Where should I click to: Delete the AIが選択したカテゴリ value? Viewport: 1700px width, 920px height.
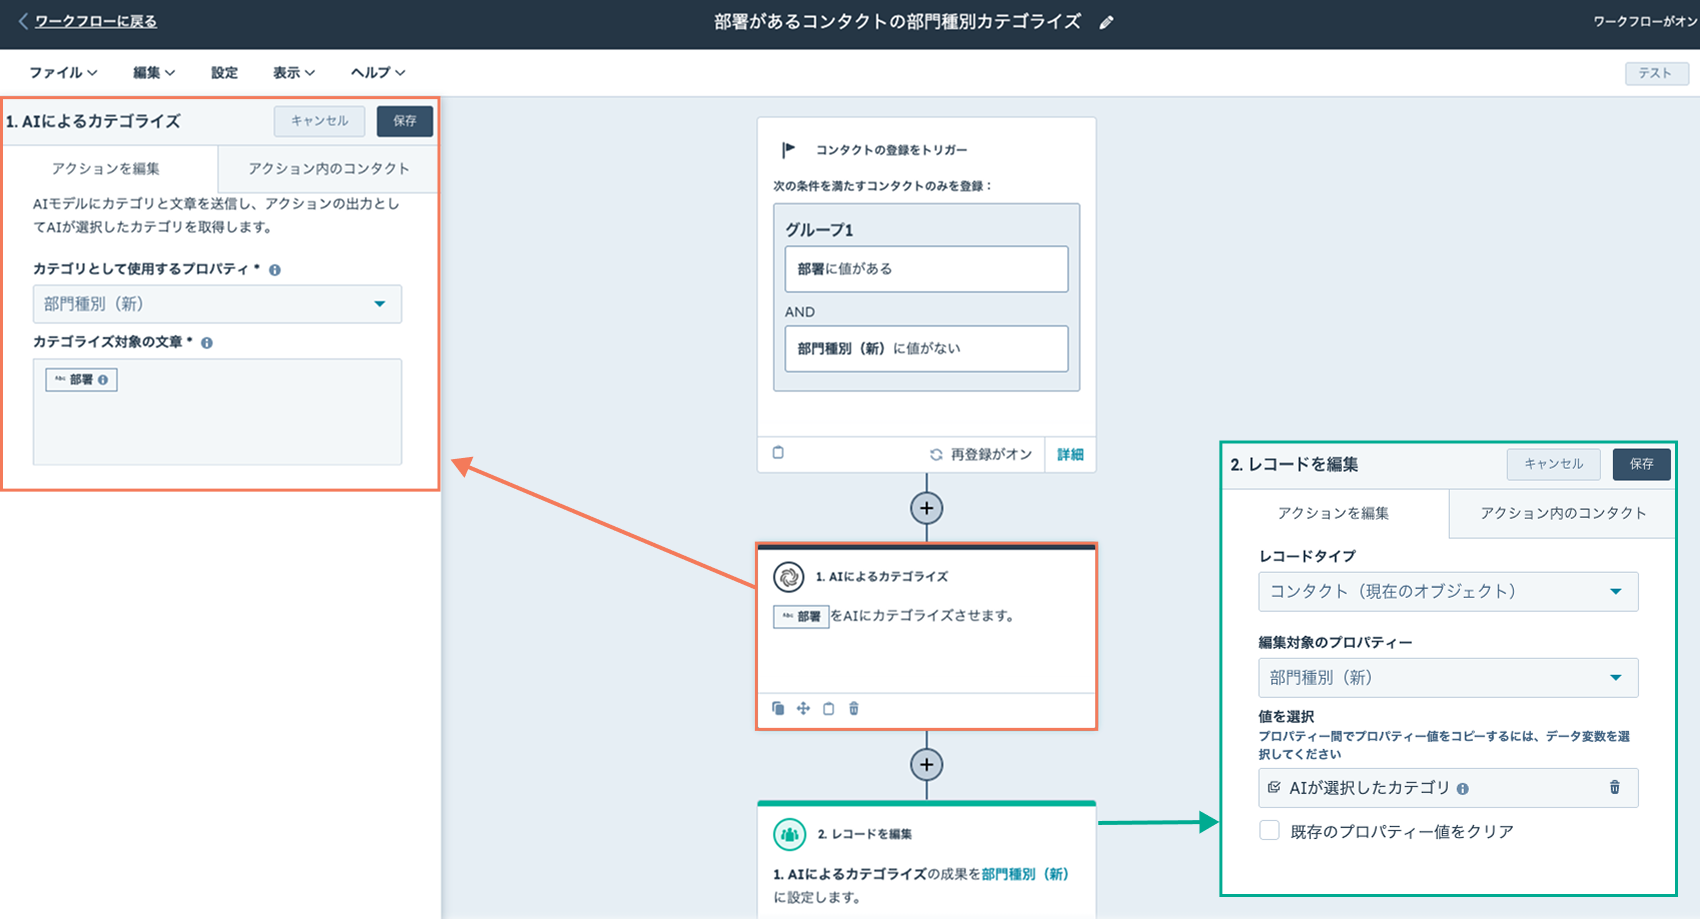coord(1614,788)
